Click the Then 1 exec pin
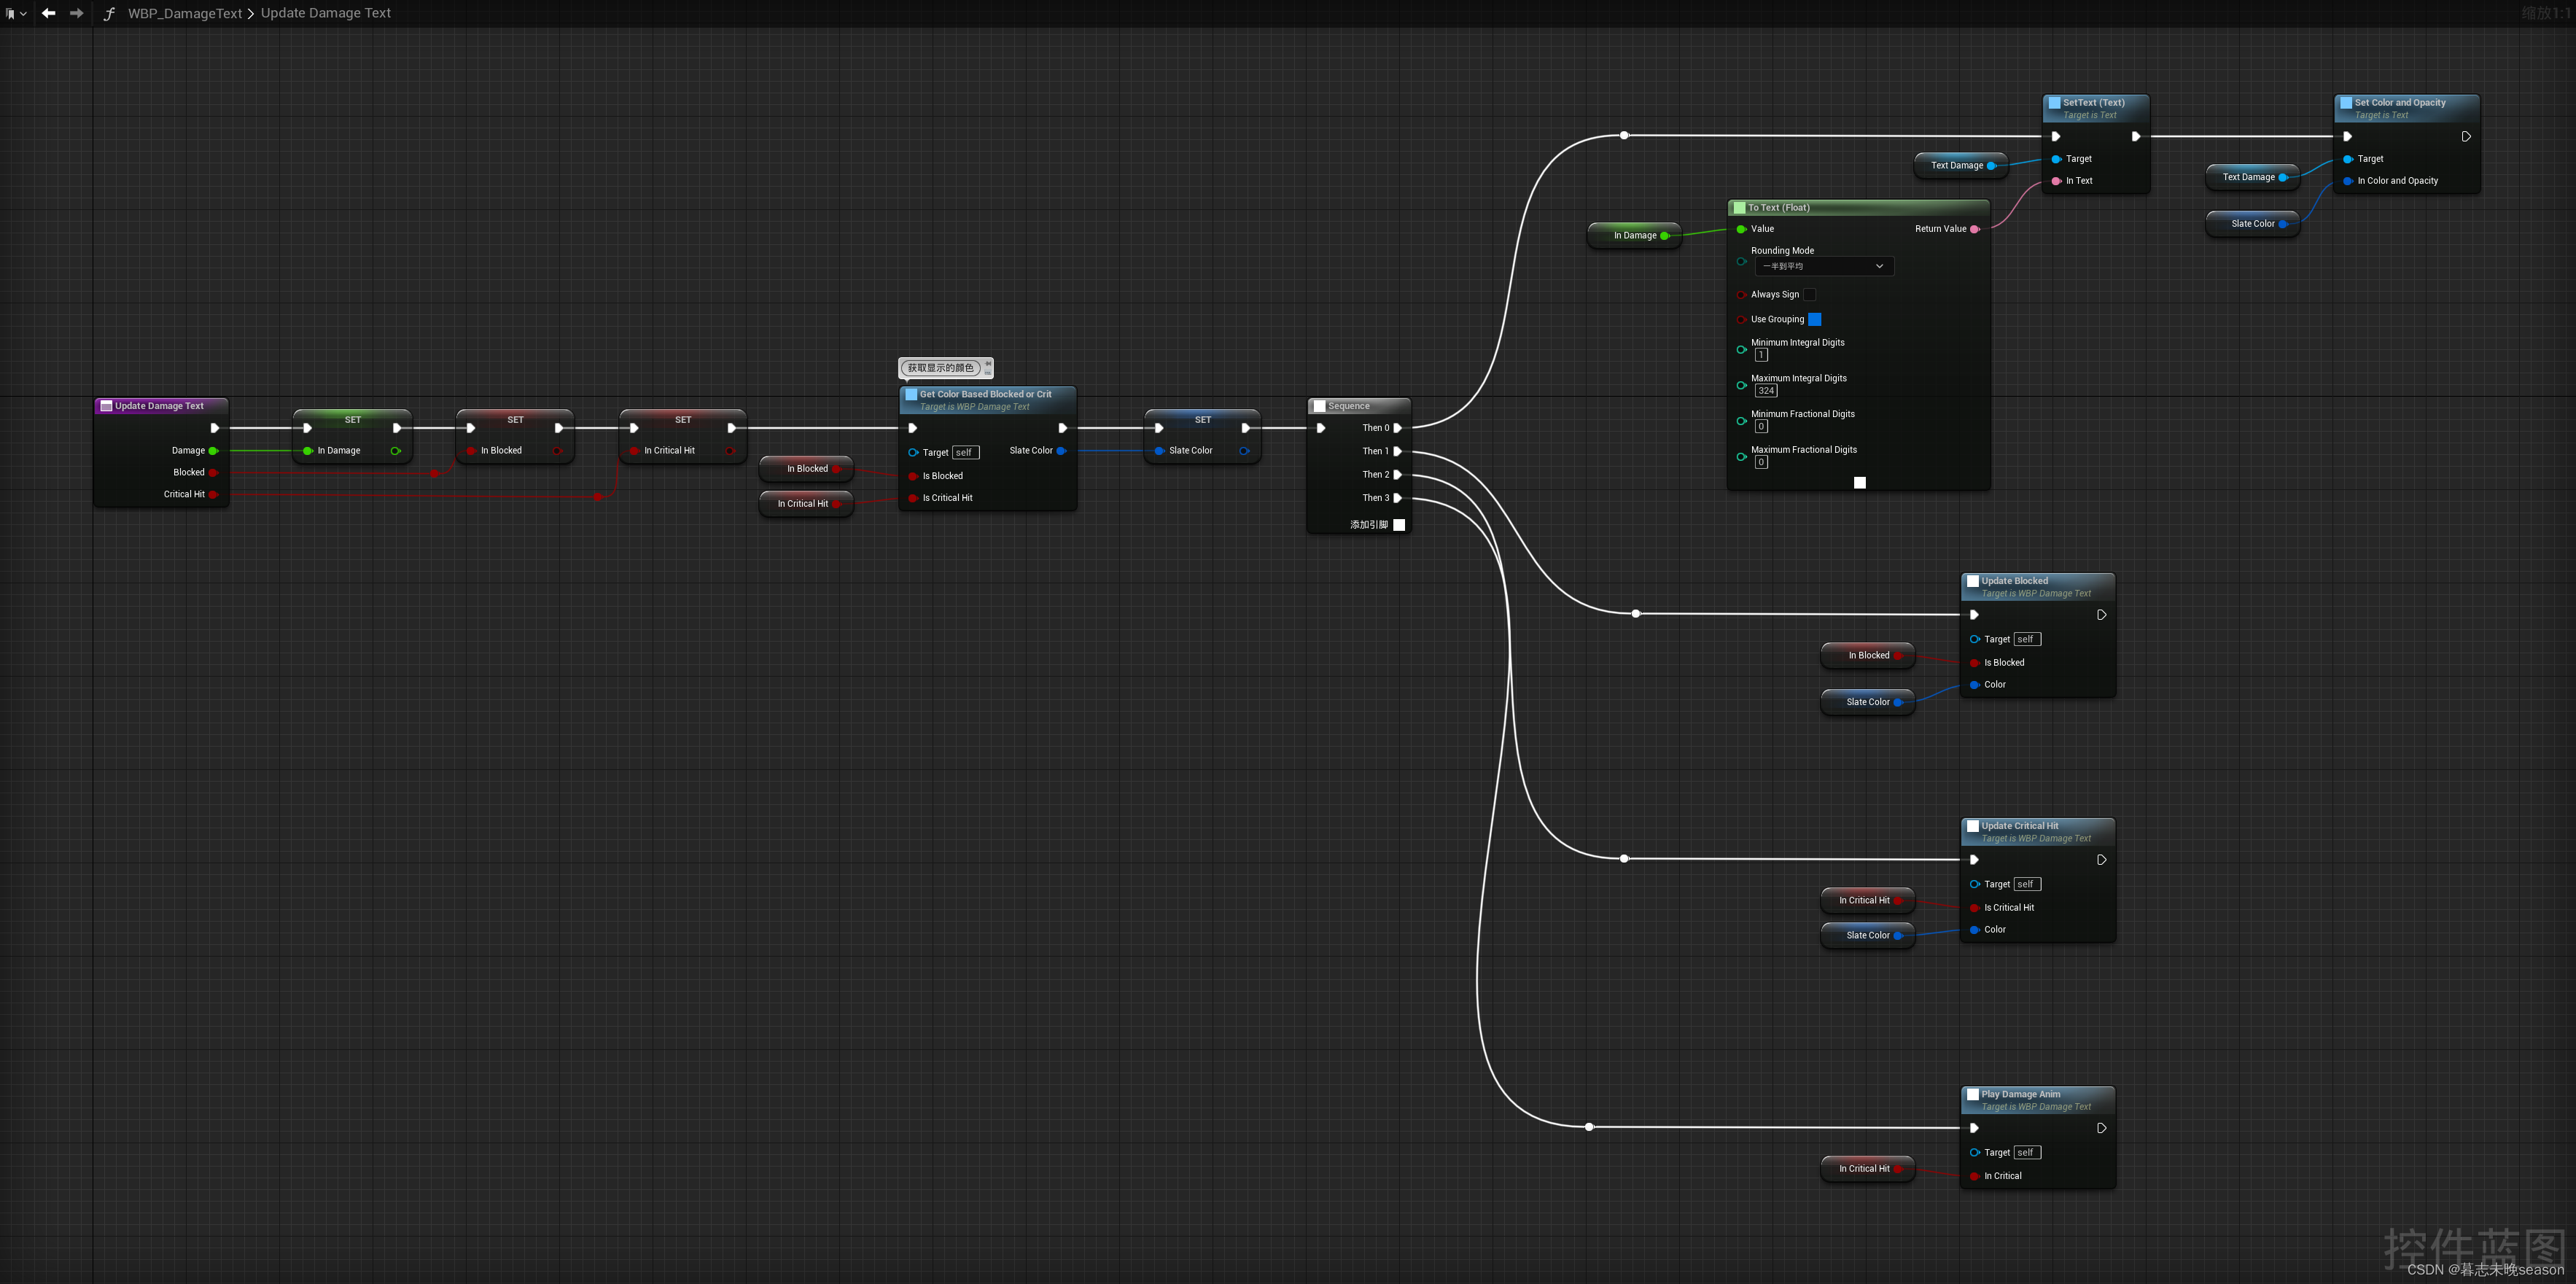This screenshot has width=2576, height=1284. click(x=1398, y=451)
